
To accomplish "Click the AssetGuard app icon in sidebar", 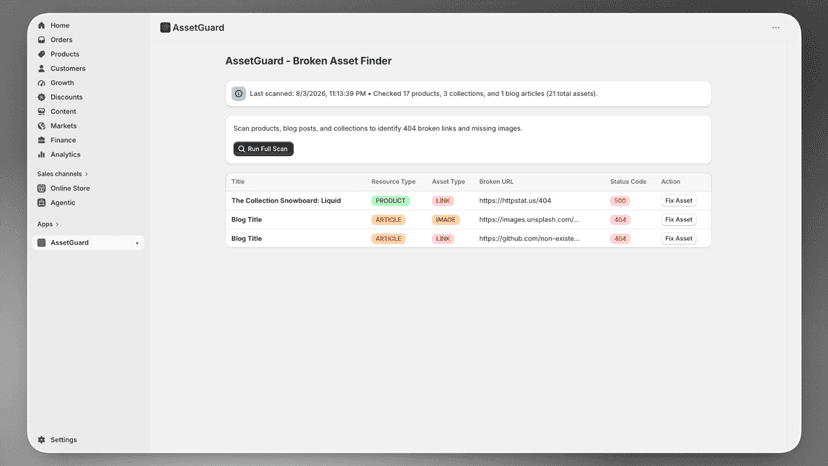I will pyautogui.click(x=42, y=243).
